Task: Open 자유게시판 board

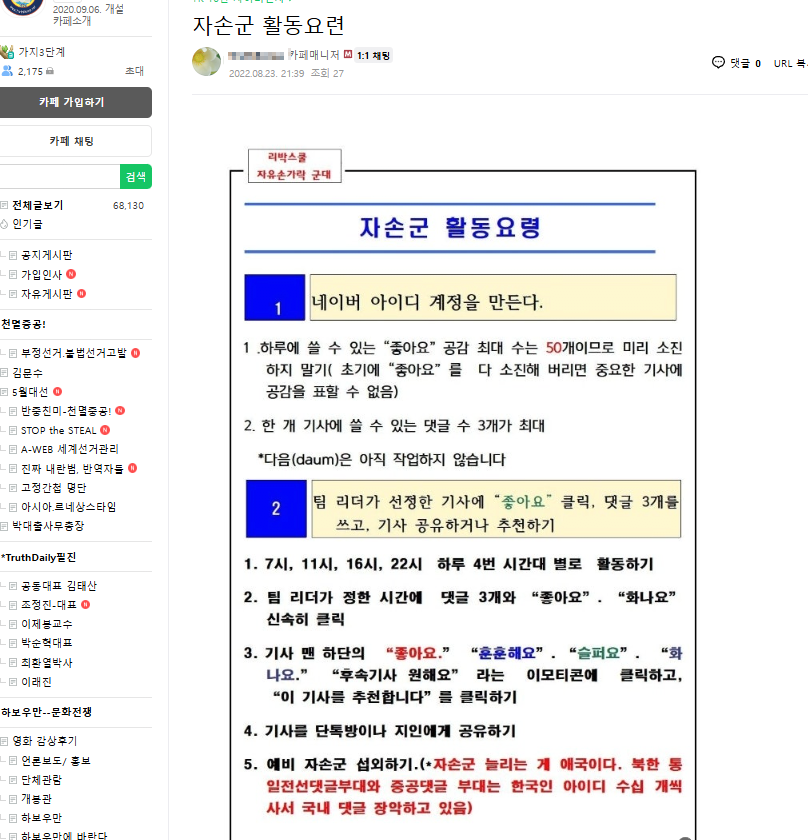Action: 46,294
